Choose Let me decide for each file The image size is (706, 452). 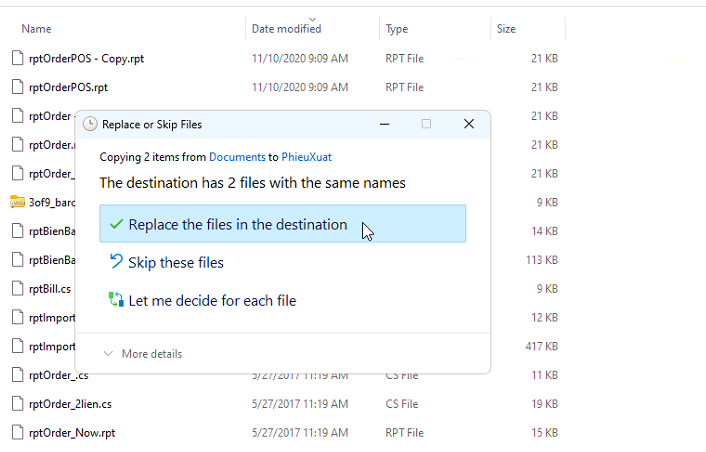[x=212, y=300]
